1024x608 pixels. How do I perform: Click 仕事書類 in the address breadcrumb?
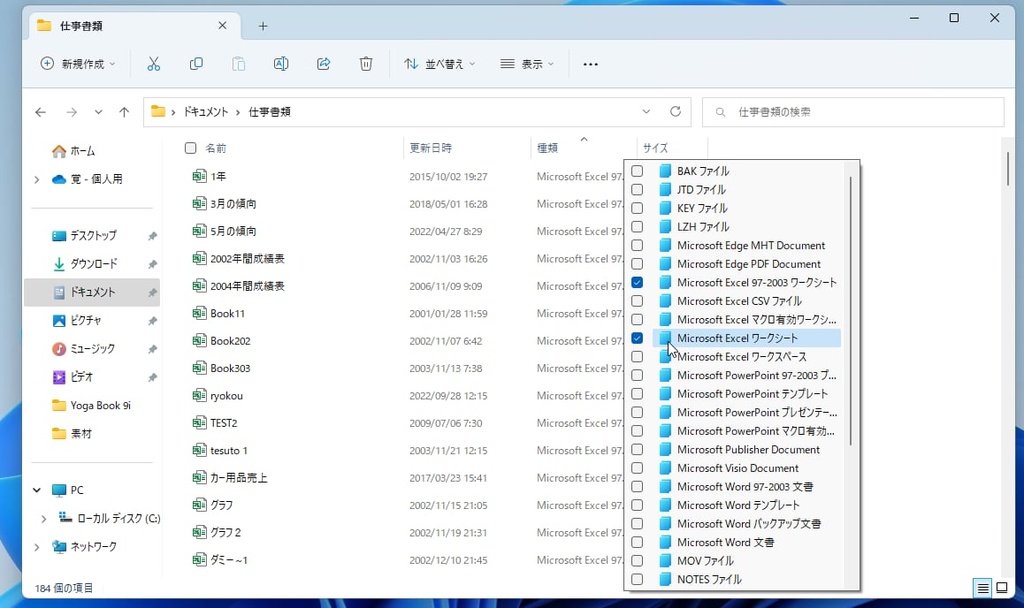coord(270,112)
